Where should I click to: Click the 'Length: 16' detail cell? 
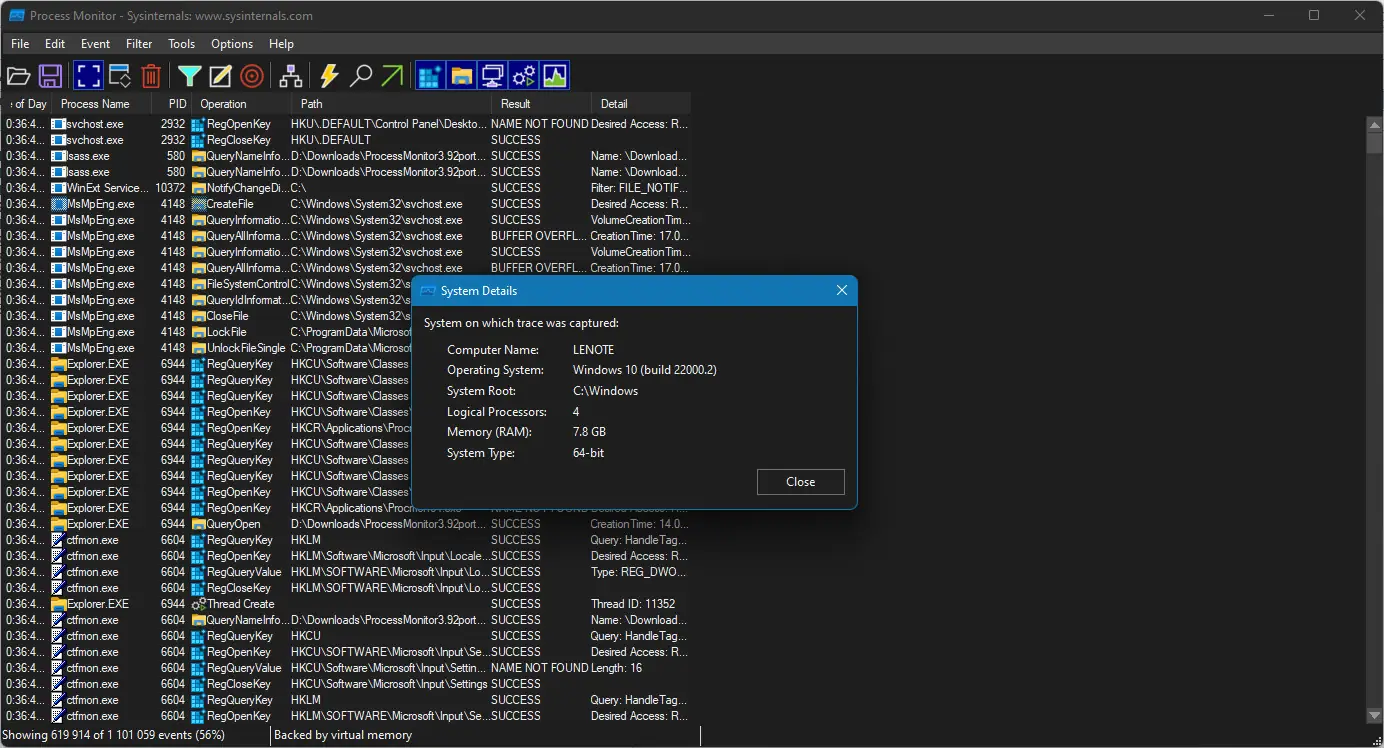(x=616, y=668)
